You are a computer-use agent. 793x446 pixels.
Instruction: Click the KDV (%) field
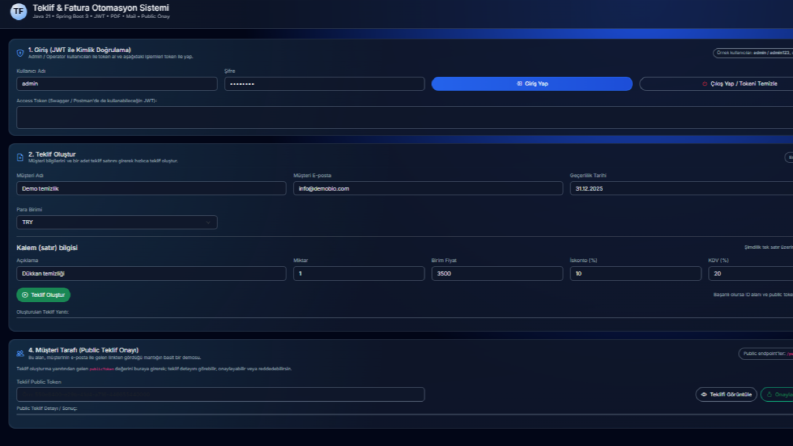click(x=751, y=274)
